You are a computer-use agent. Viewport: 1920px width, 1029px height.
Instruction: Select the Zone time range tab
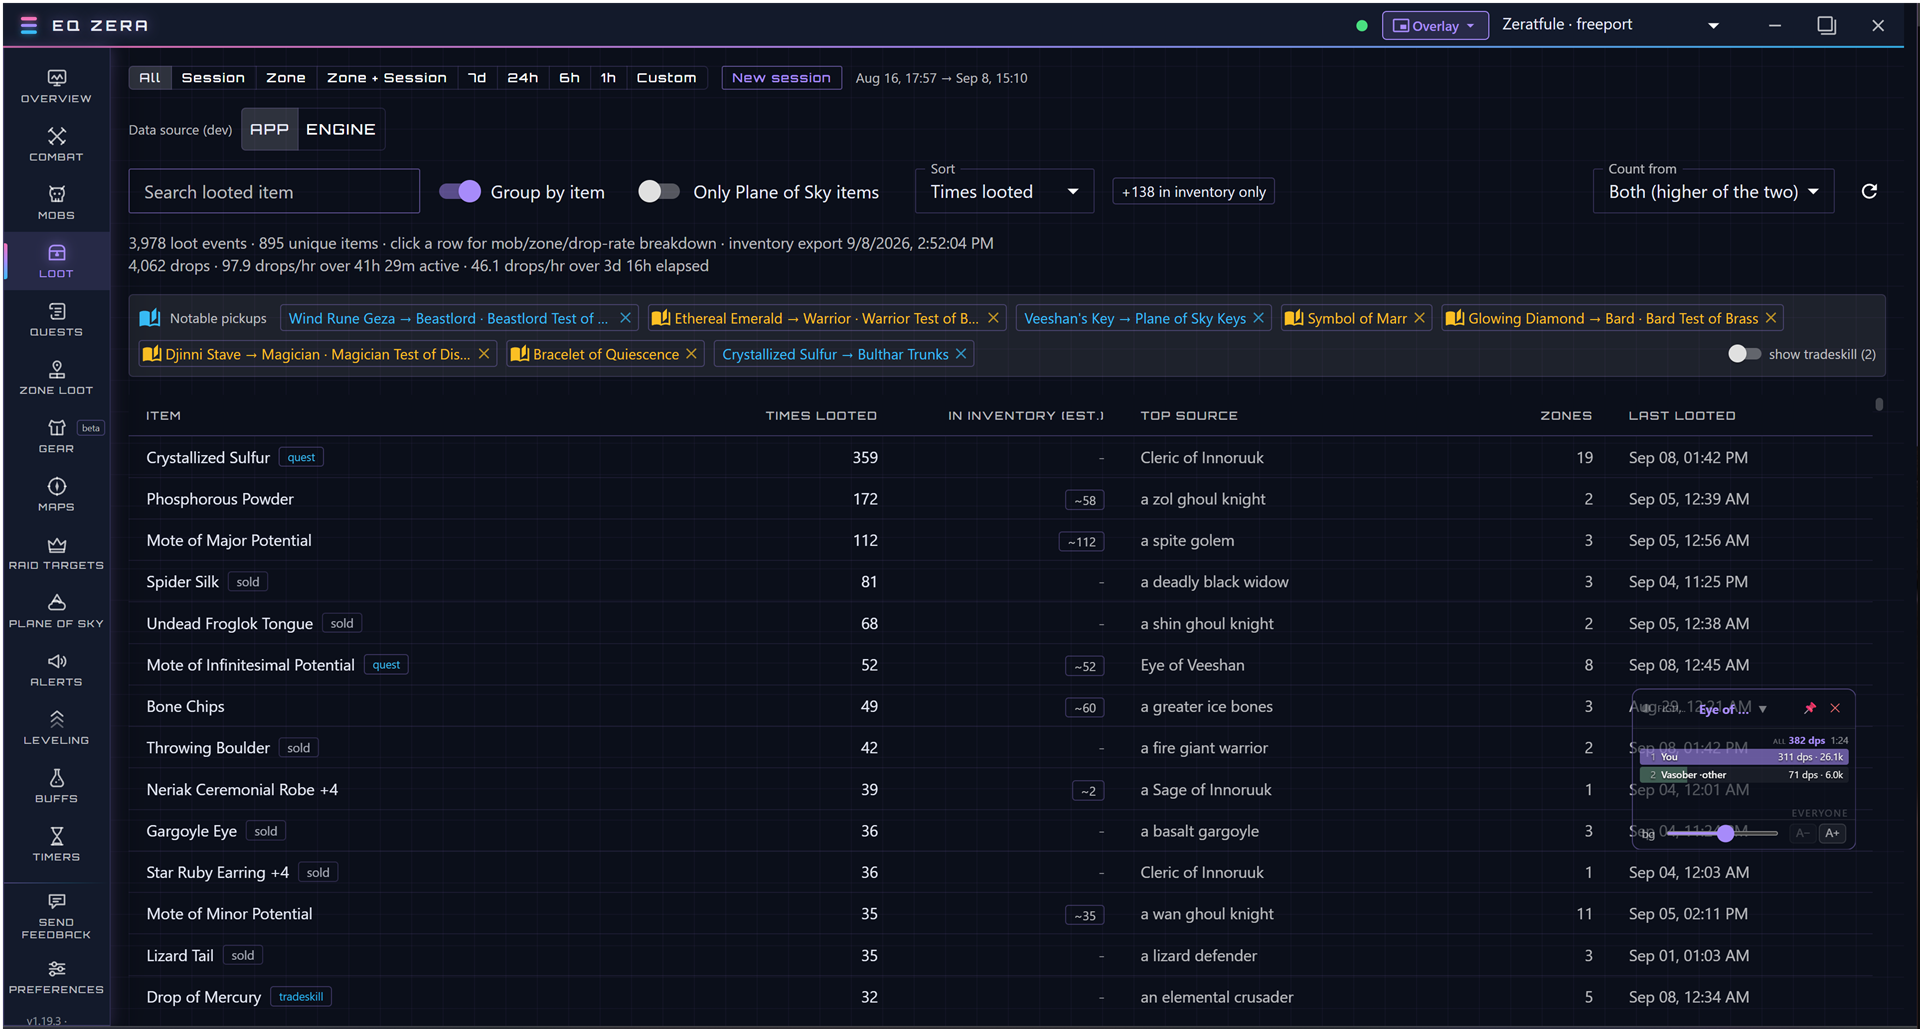click(x=286, y=78)
